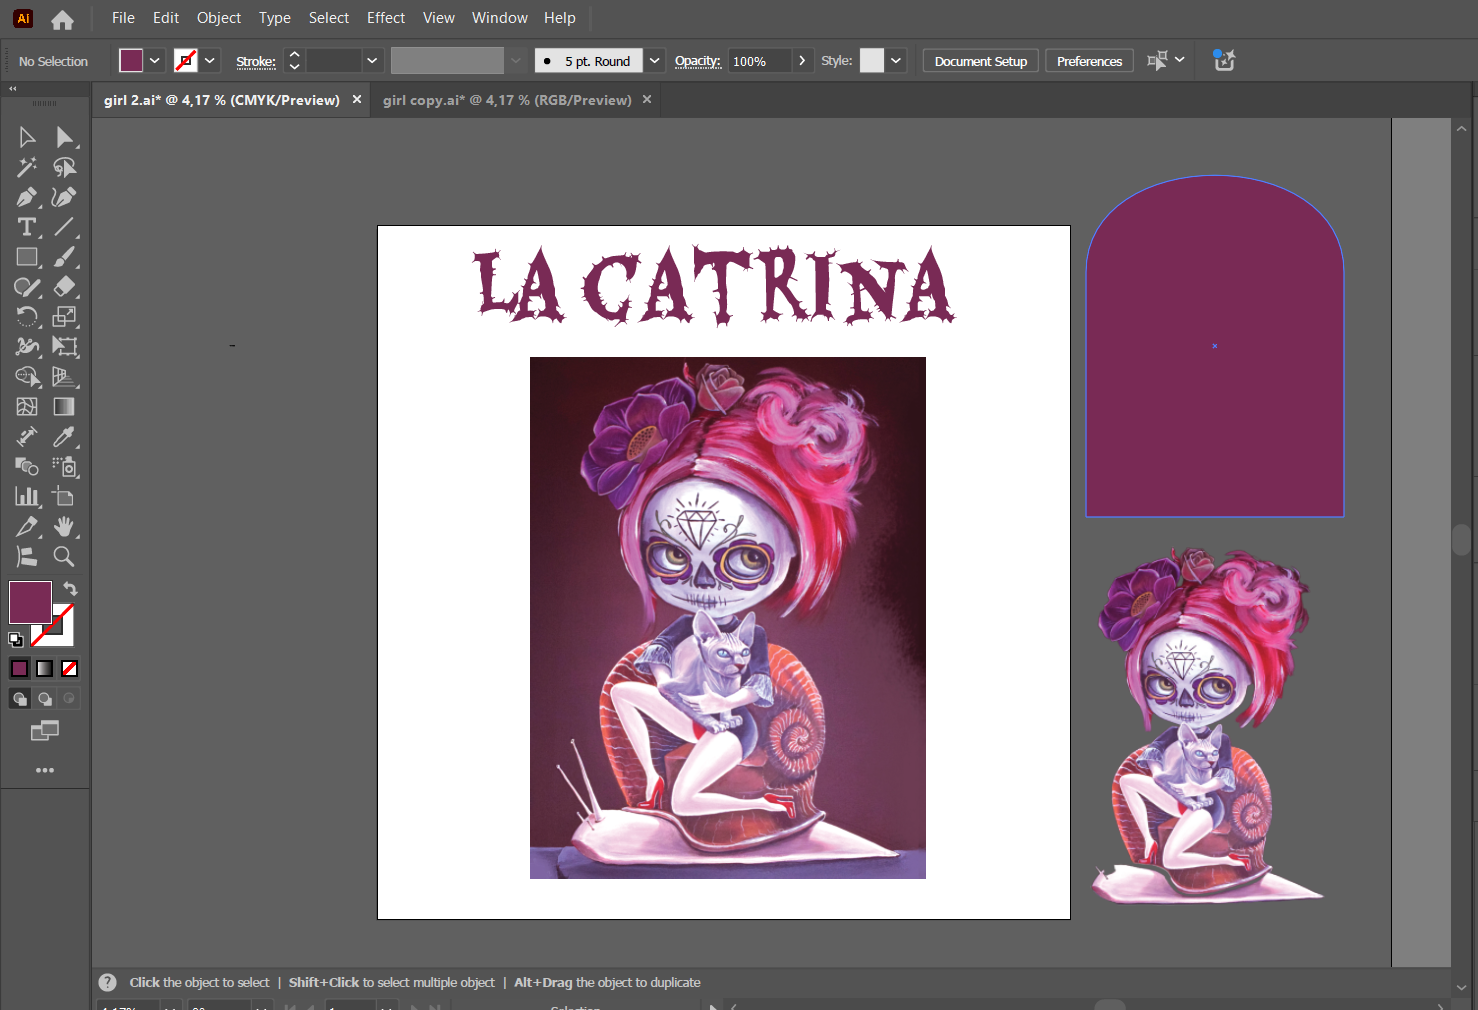Viewport: 1478px width, 1010px height.
Task: Choose the Type tool
Action: coord(26,227)
